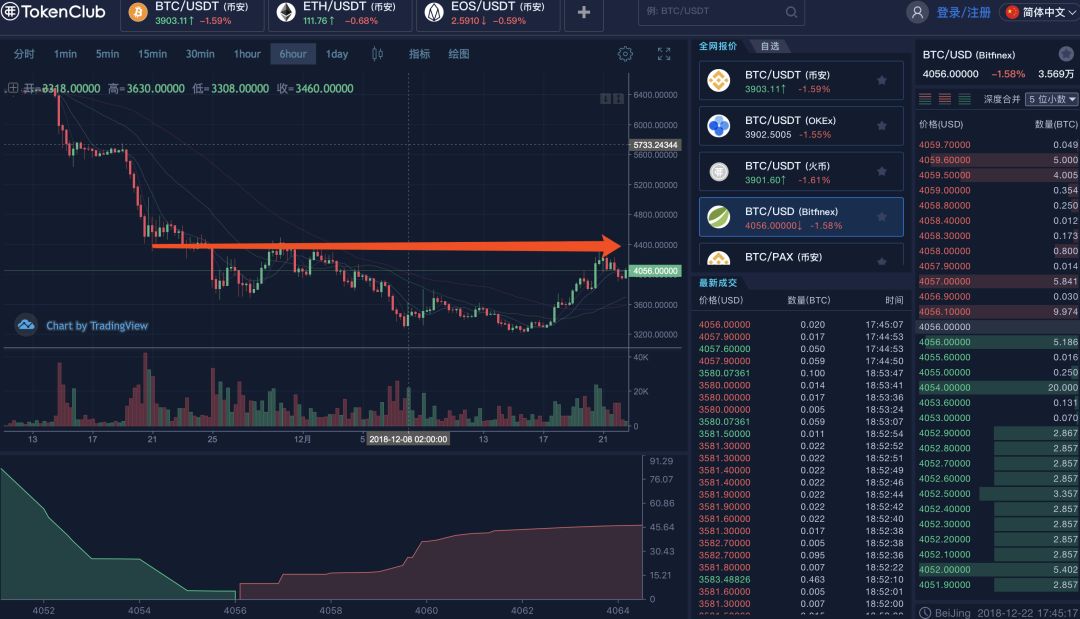Click the crosshair legend icon beside 开= values
The image size is (1080, 619).
(x=12, y=88)
